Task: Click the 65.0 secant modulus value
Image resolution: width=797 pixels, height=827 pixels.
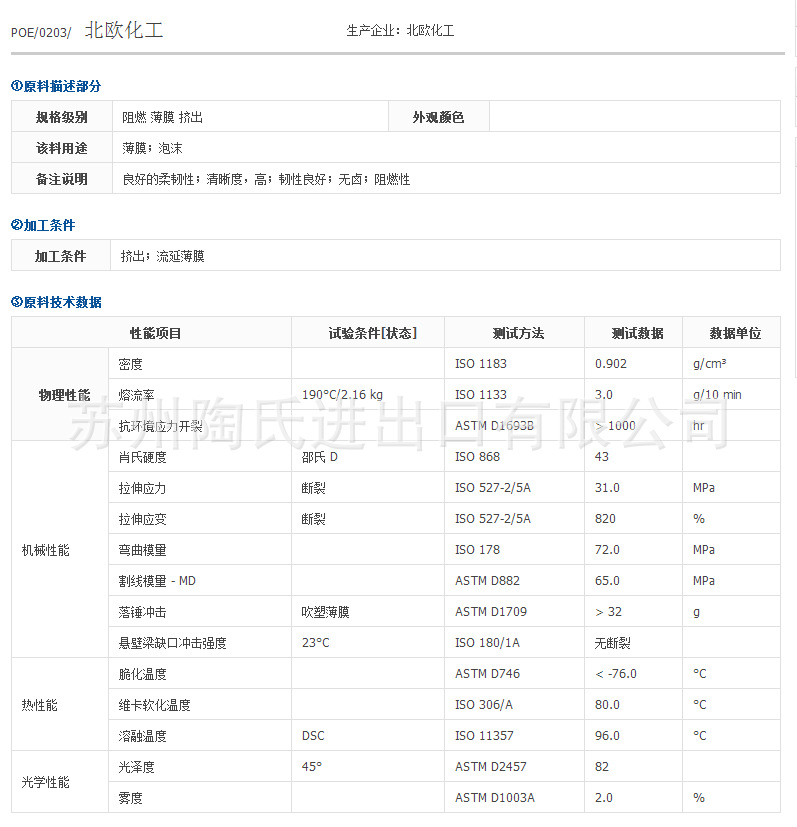Action: coord(607,581)
